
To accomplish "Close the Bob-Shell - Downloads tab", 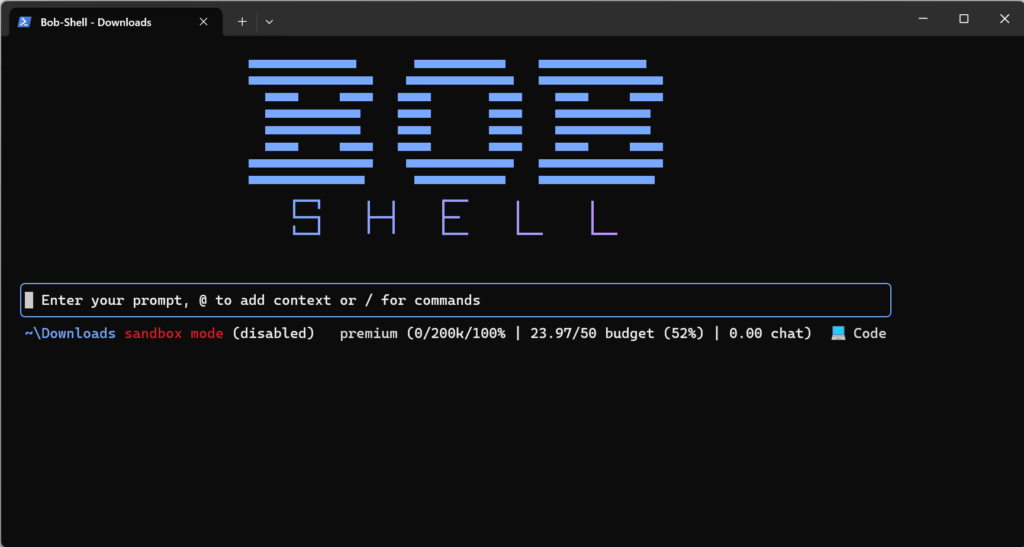I will (x=204, y=21).
